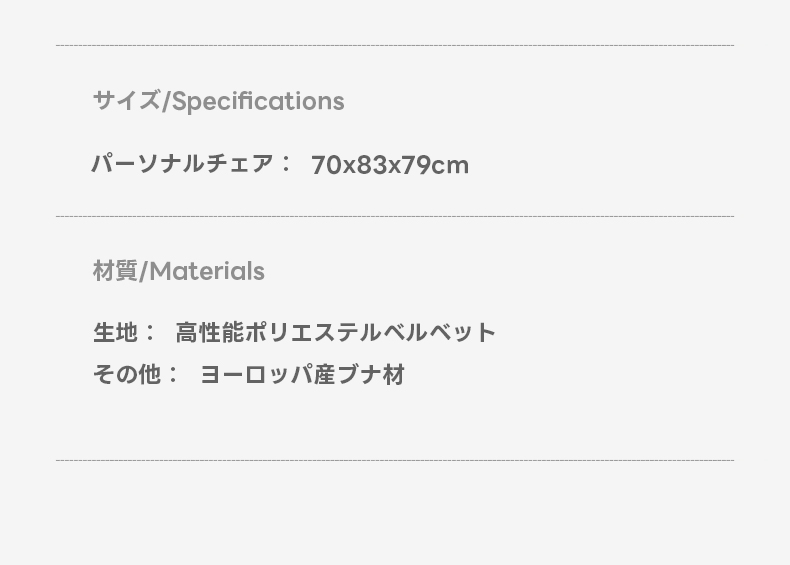Click the 材質 heading text
Viewport: 790px width, 565px height.
(x=115, y=271)
